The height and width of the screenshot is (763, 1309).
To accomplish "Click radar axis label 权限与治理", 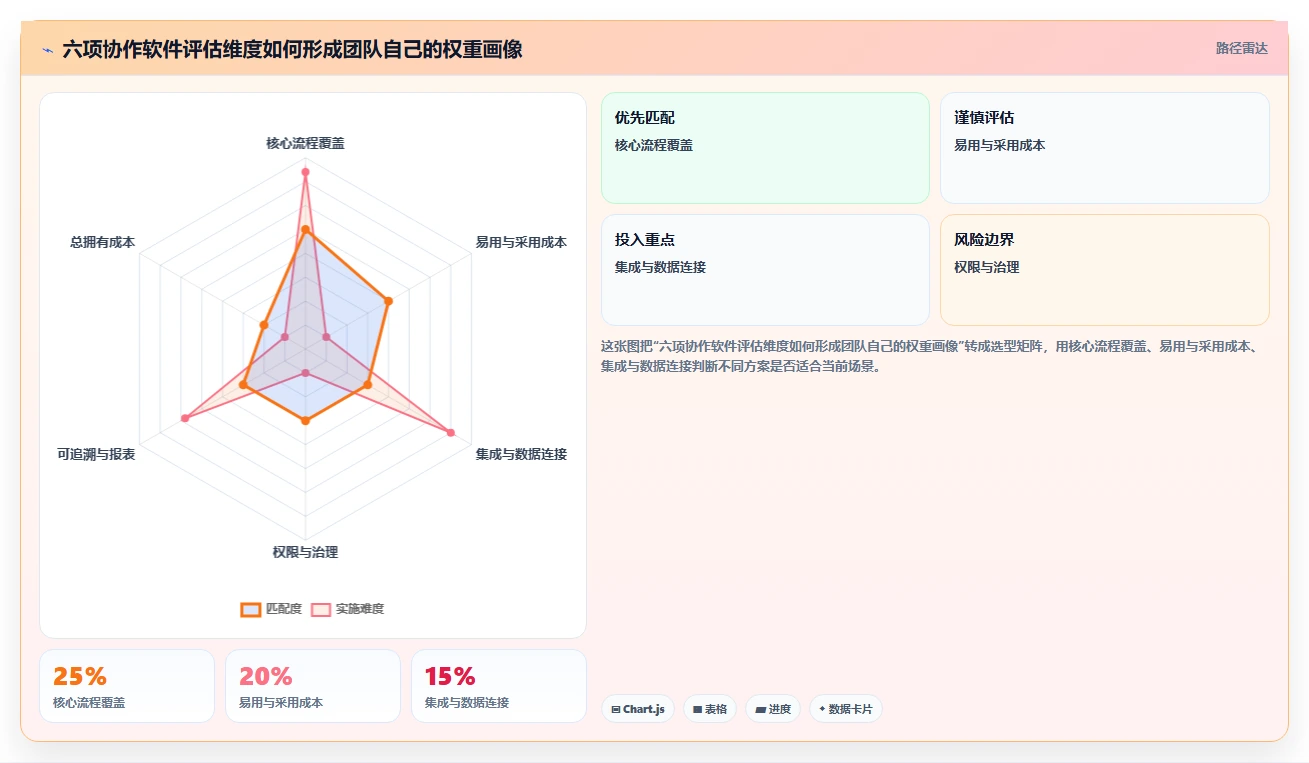I will [x=305, y=552].
